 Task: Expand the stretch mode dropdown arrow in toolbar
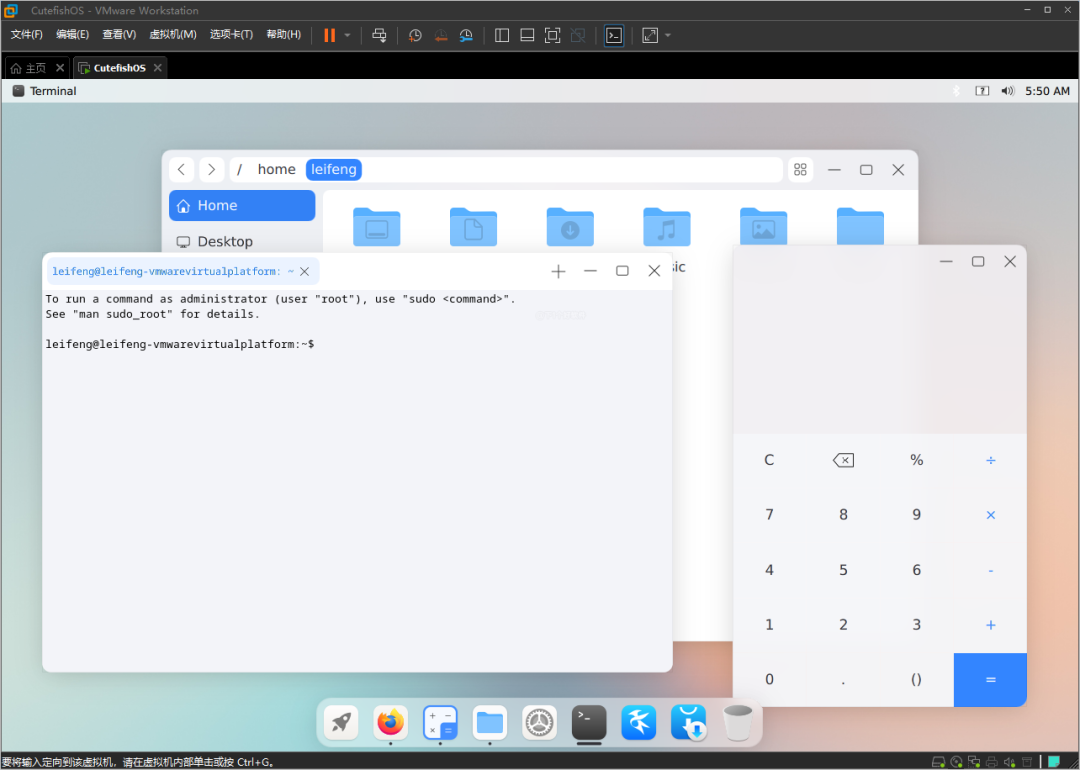(x=667, y=35)
